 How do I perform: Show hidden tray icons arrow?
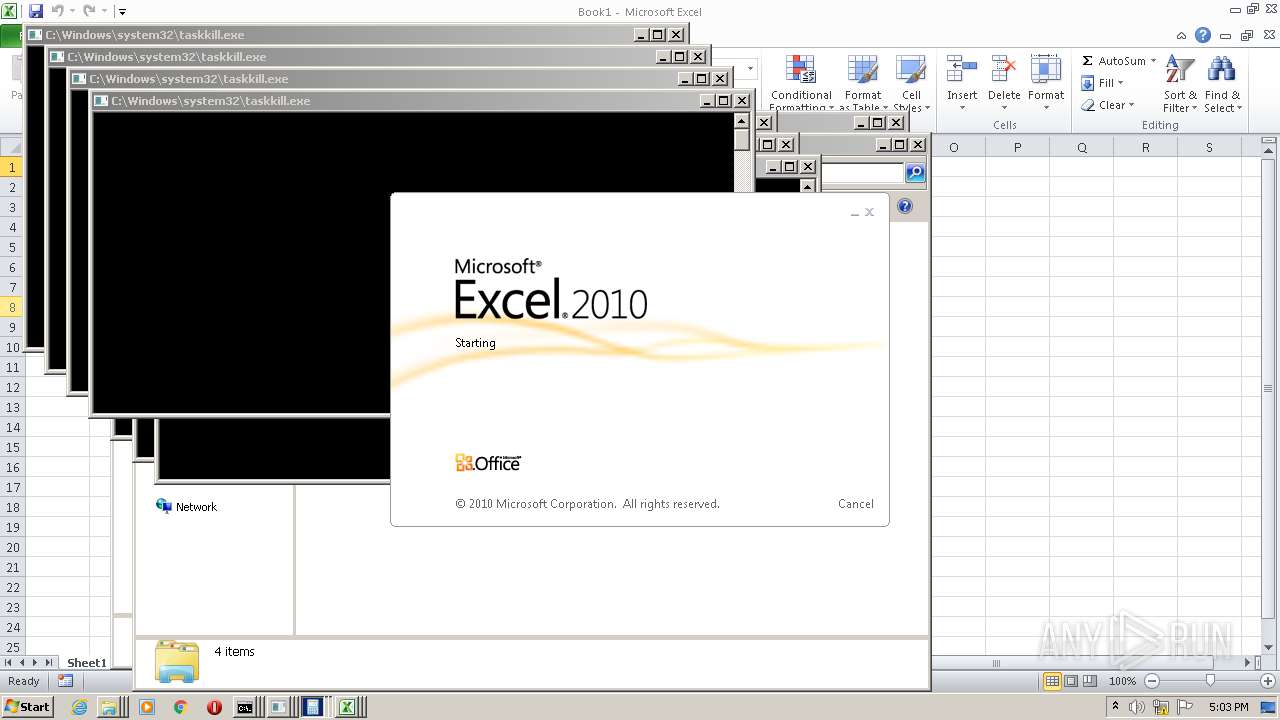(x=1116, y=706)
